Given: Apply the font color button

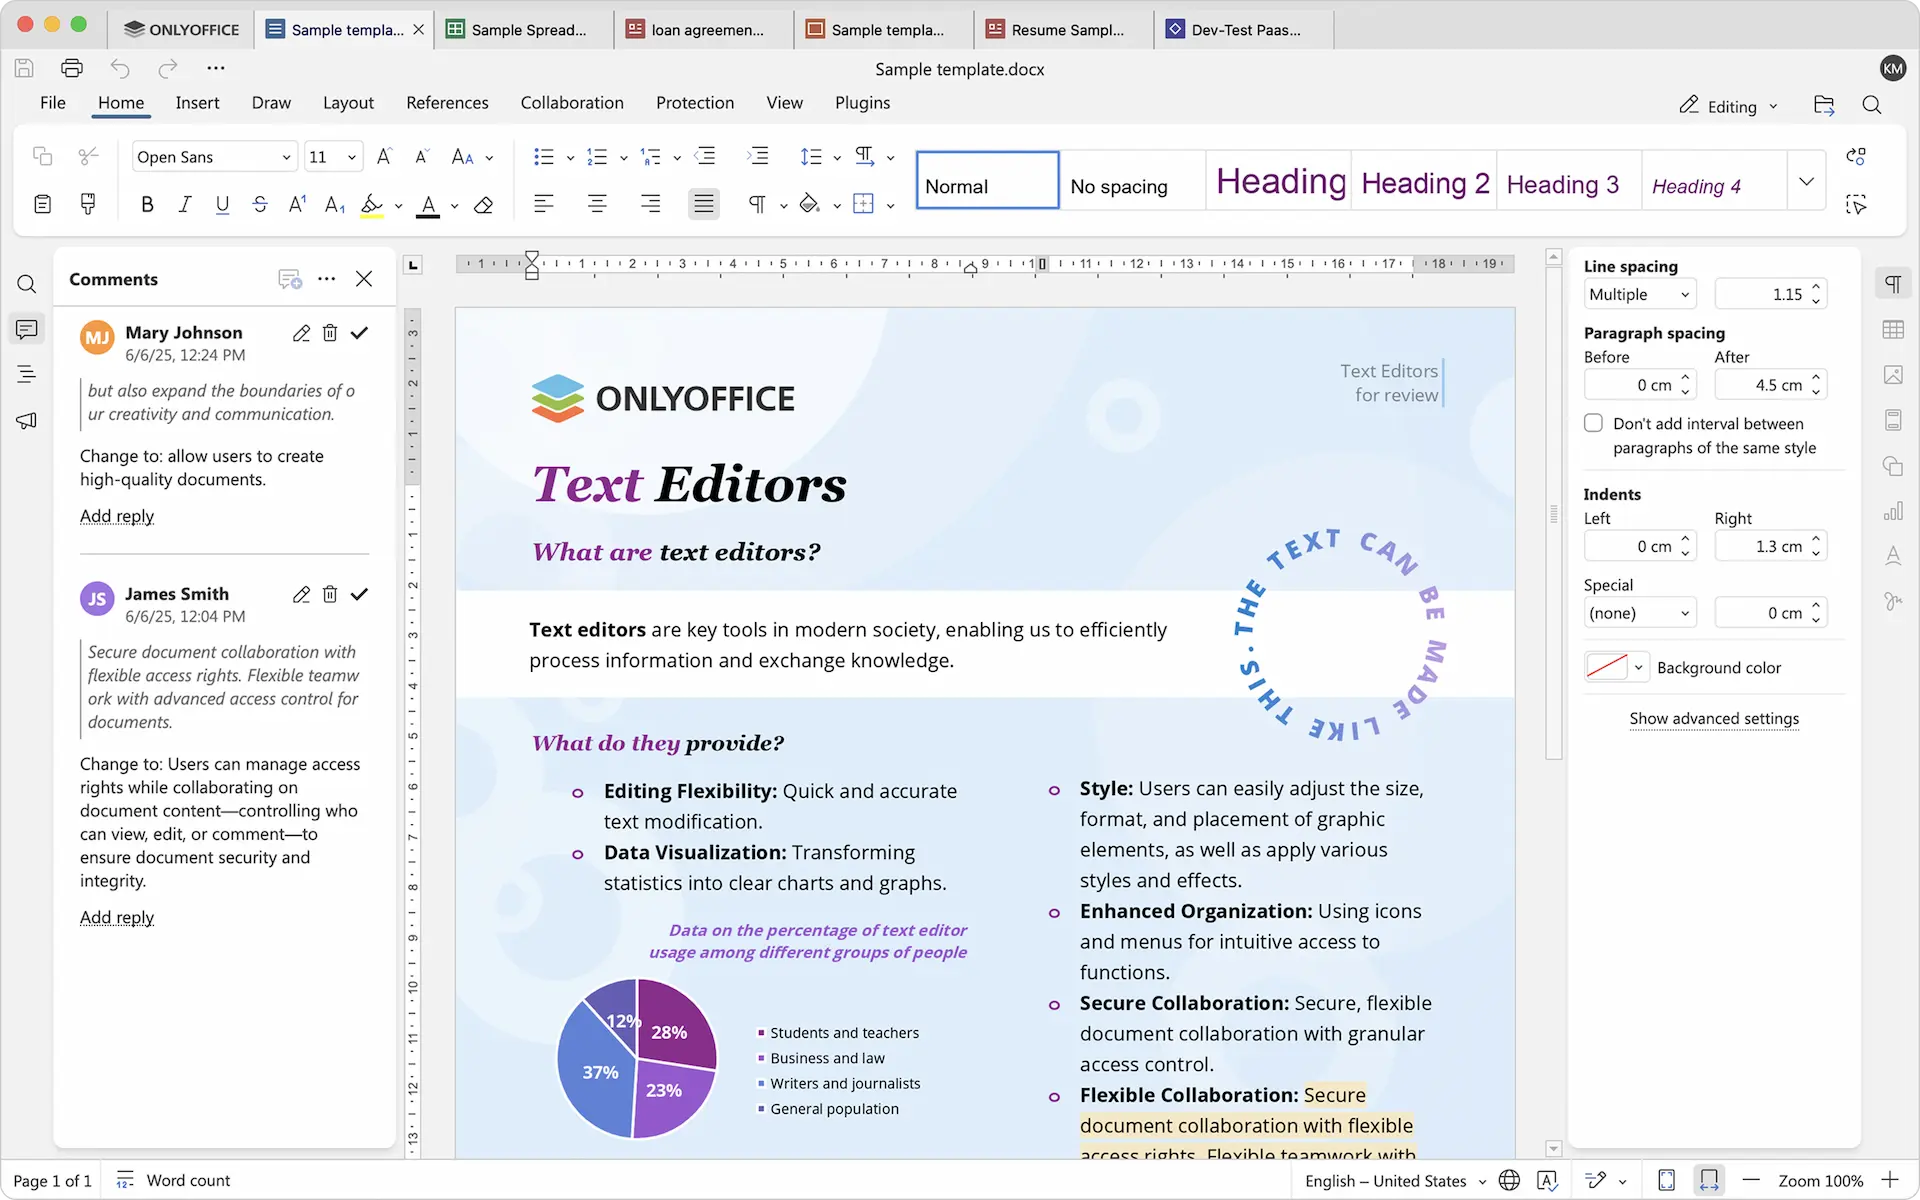Looking at the screenshot, I should tap(428, 205).
